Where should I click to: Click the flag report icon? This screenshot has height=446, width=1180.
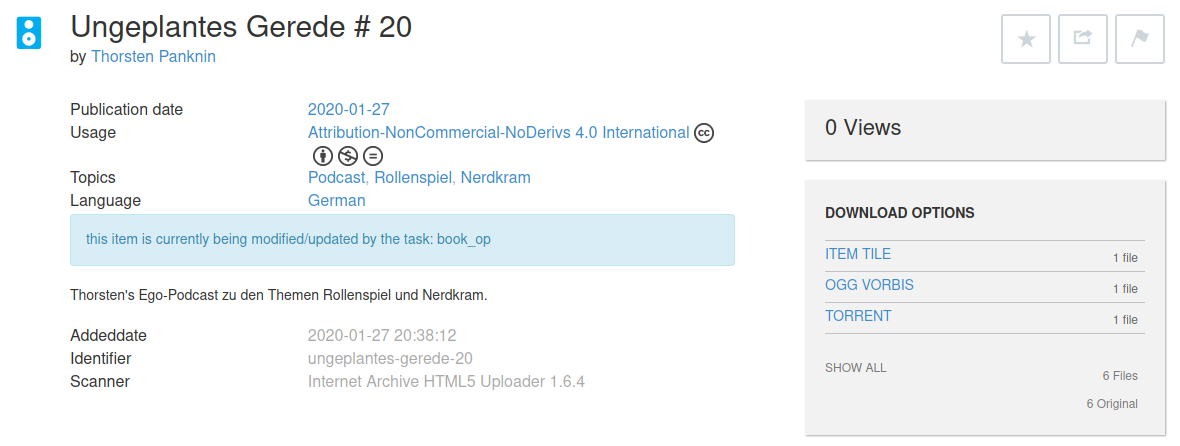1139,38
